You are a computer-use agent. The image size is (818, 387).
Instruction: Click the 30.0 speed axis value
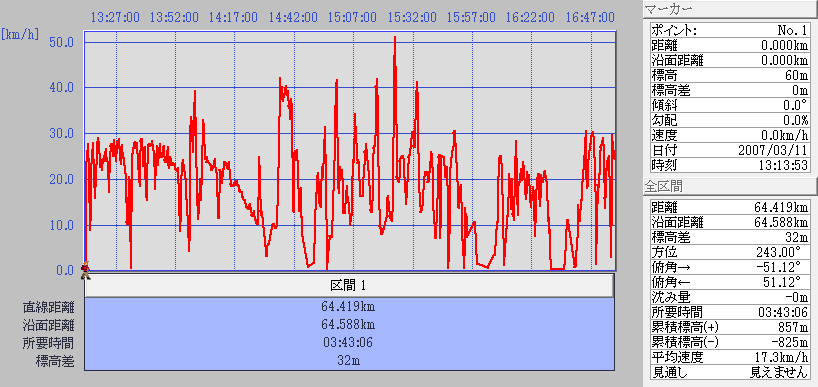click(x=61, y=134)
